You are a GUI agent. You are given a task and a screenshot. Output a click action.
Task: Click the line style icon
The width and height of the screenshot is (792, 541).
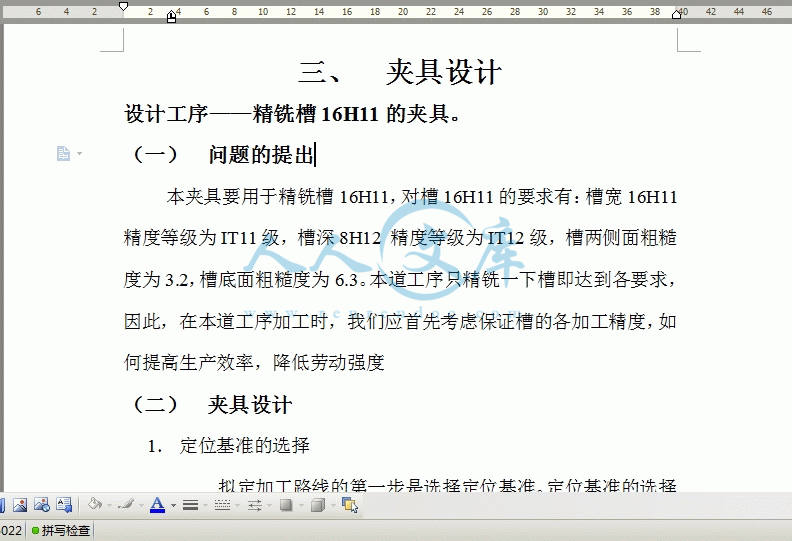pyautogui.click(x=190, y=505)
